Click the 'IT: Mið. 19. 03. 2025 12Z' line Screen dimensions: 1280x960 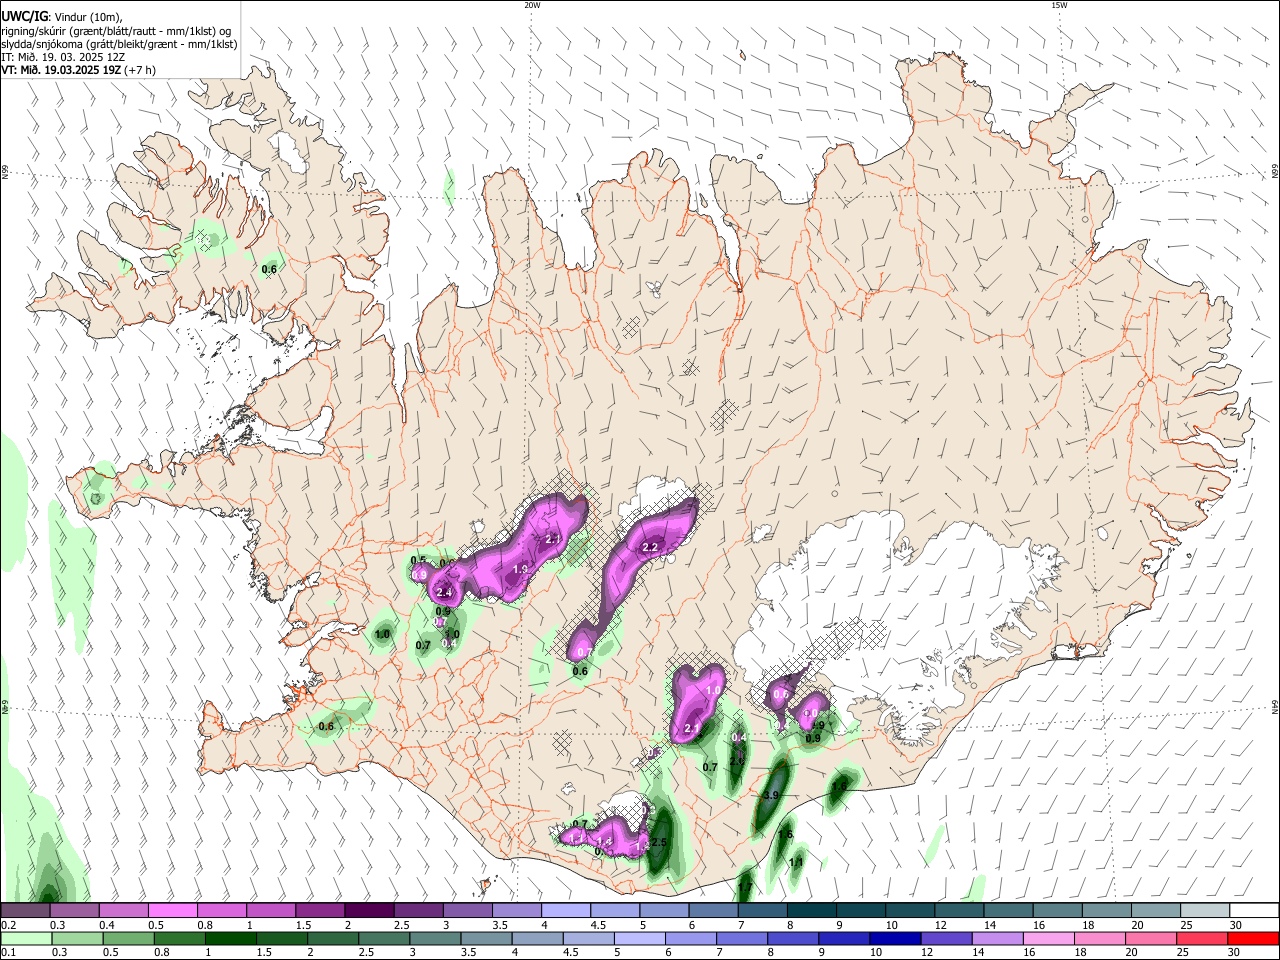[x=63, y=58]
